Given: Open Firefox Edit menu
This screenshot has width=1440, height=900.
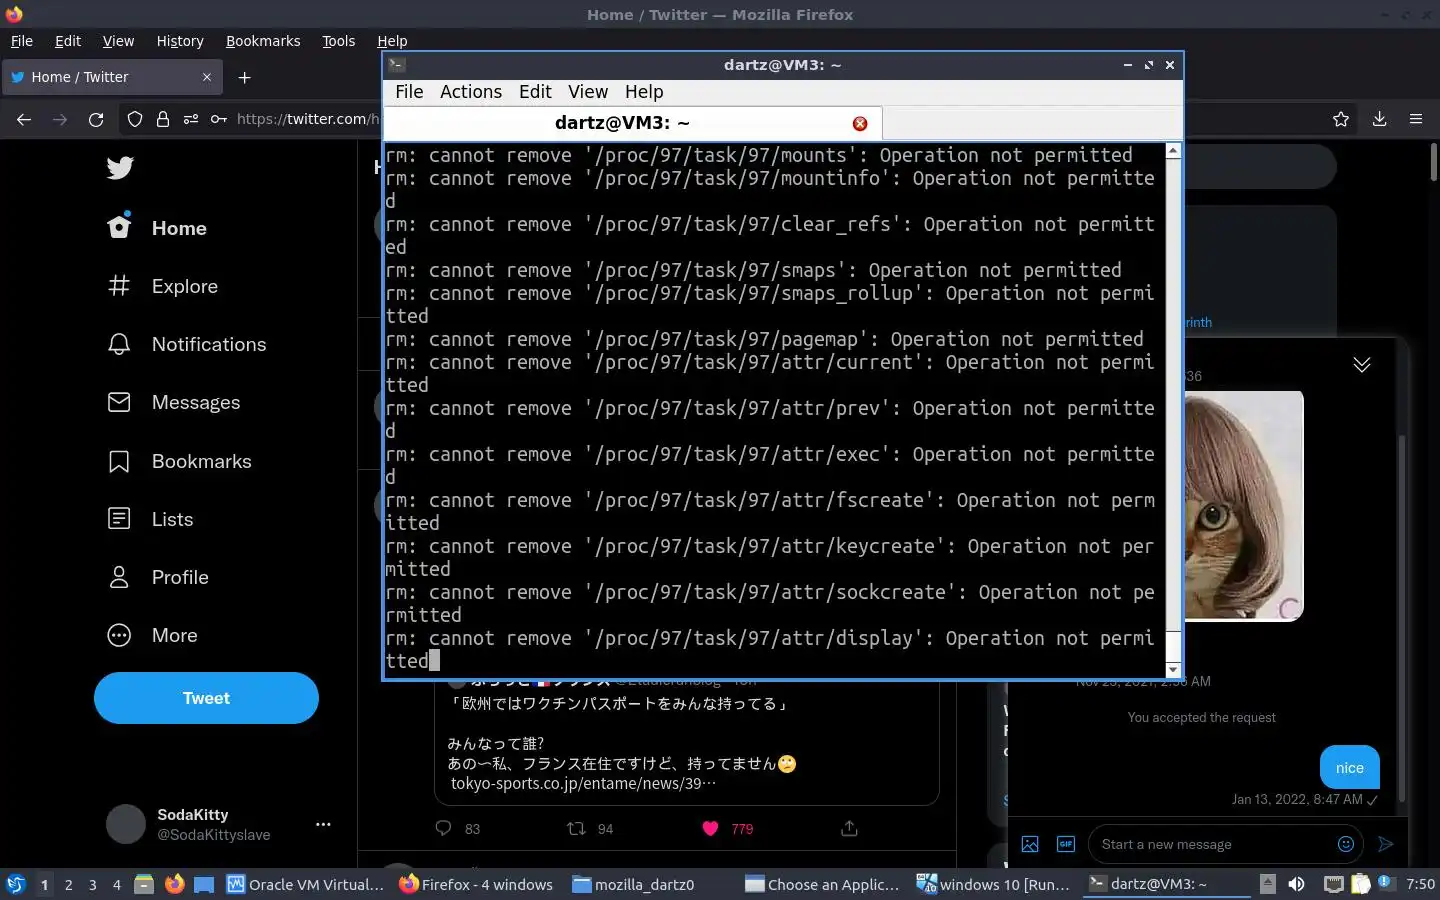Looking at the screenshot, I should tap(68, 41).
